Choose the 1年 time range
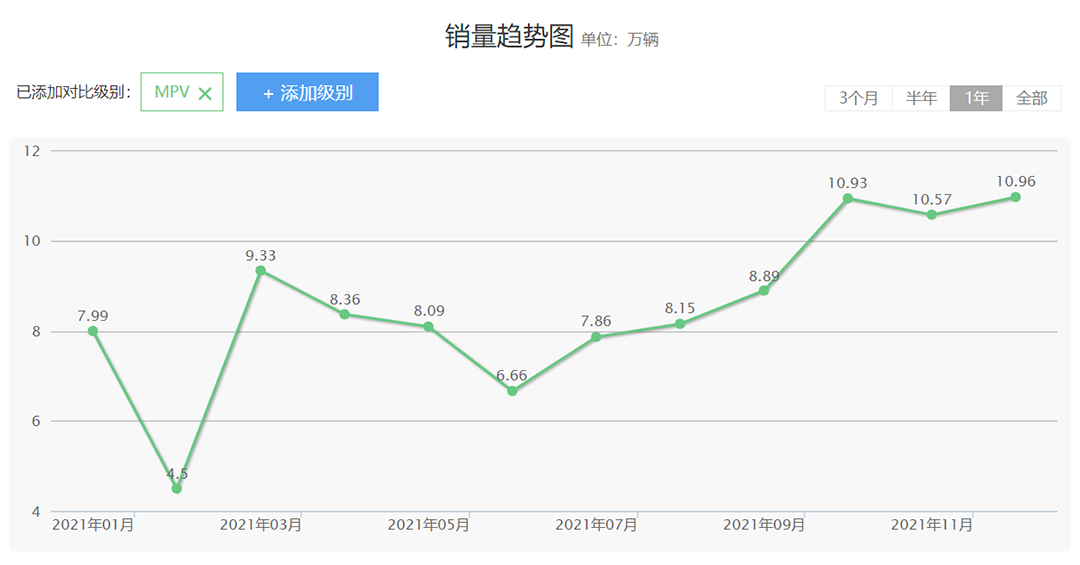Image resolution: width=1080 pixels, height=565 pixels. coord(976,98)
